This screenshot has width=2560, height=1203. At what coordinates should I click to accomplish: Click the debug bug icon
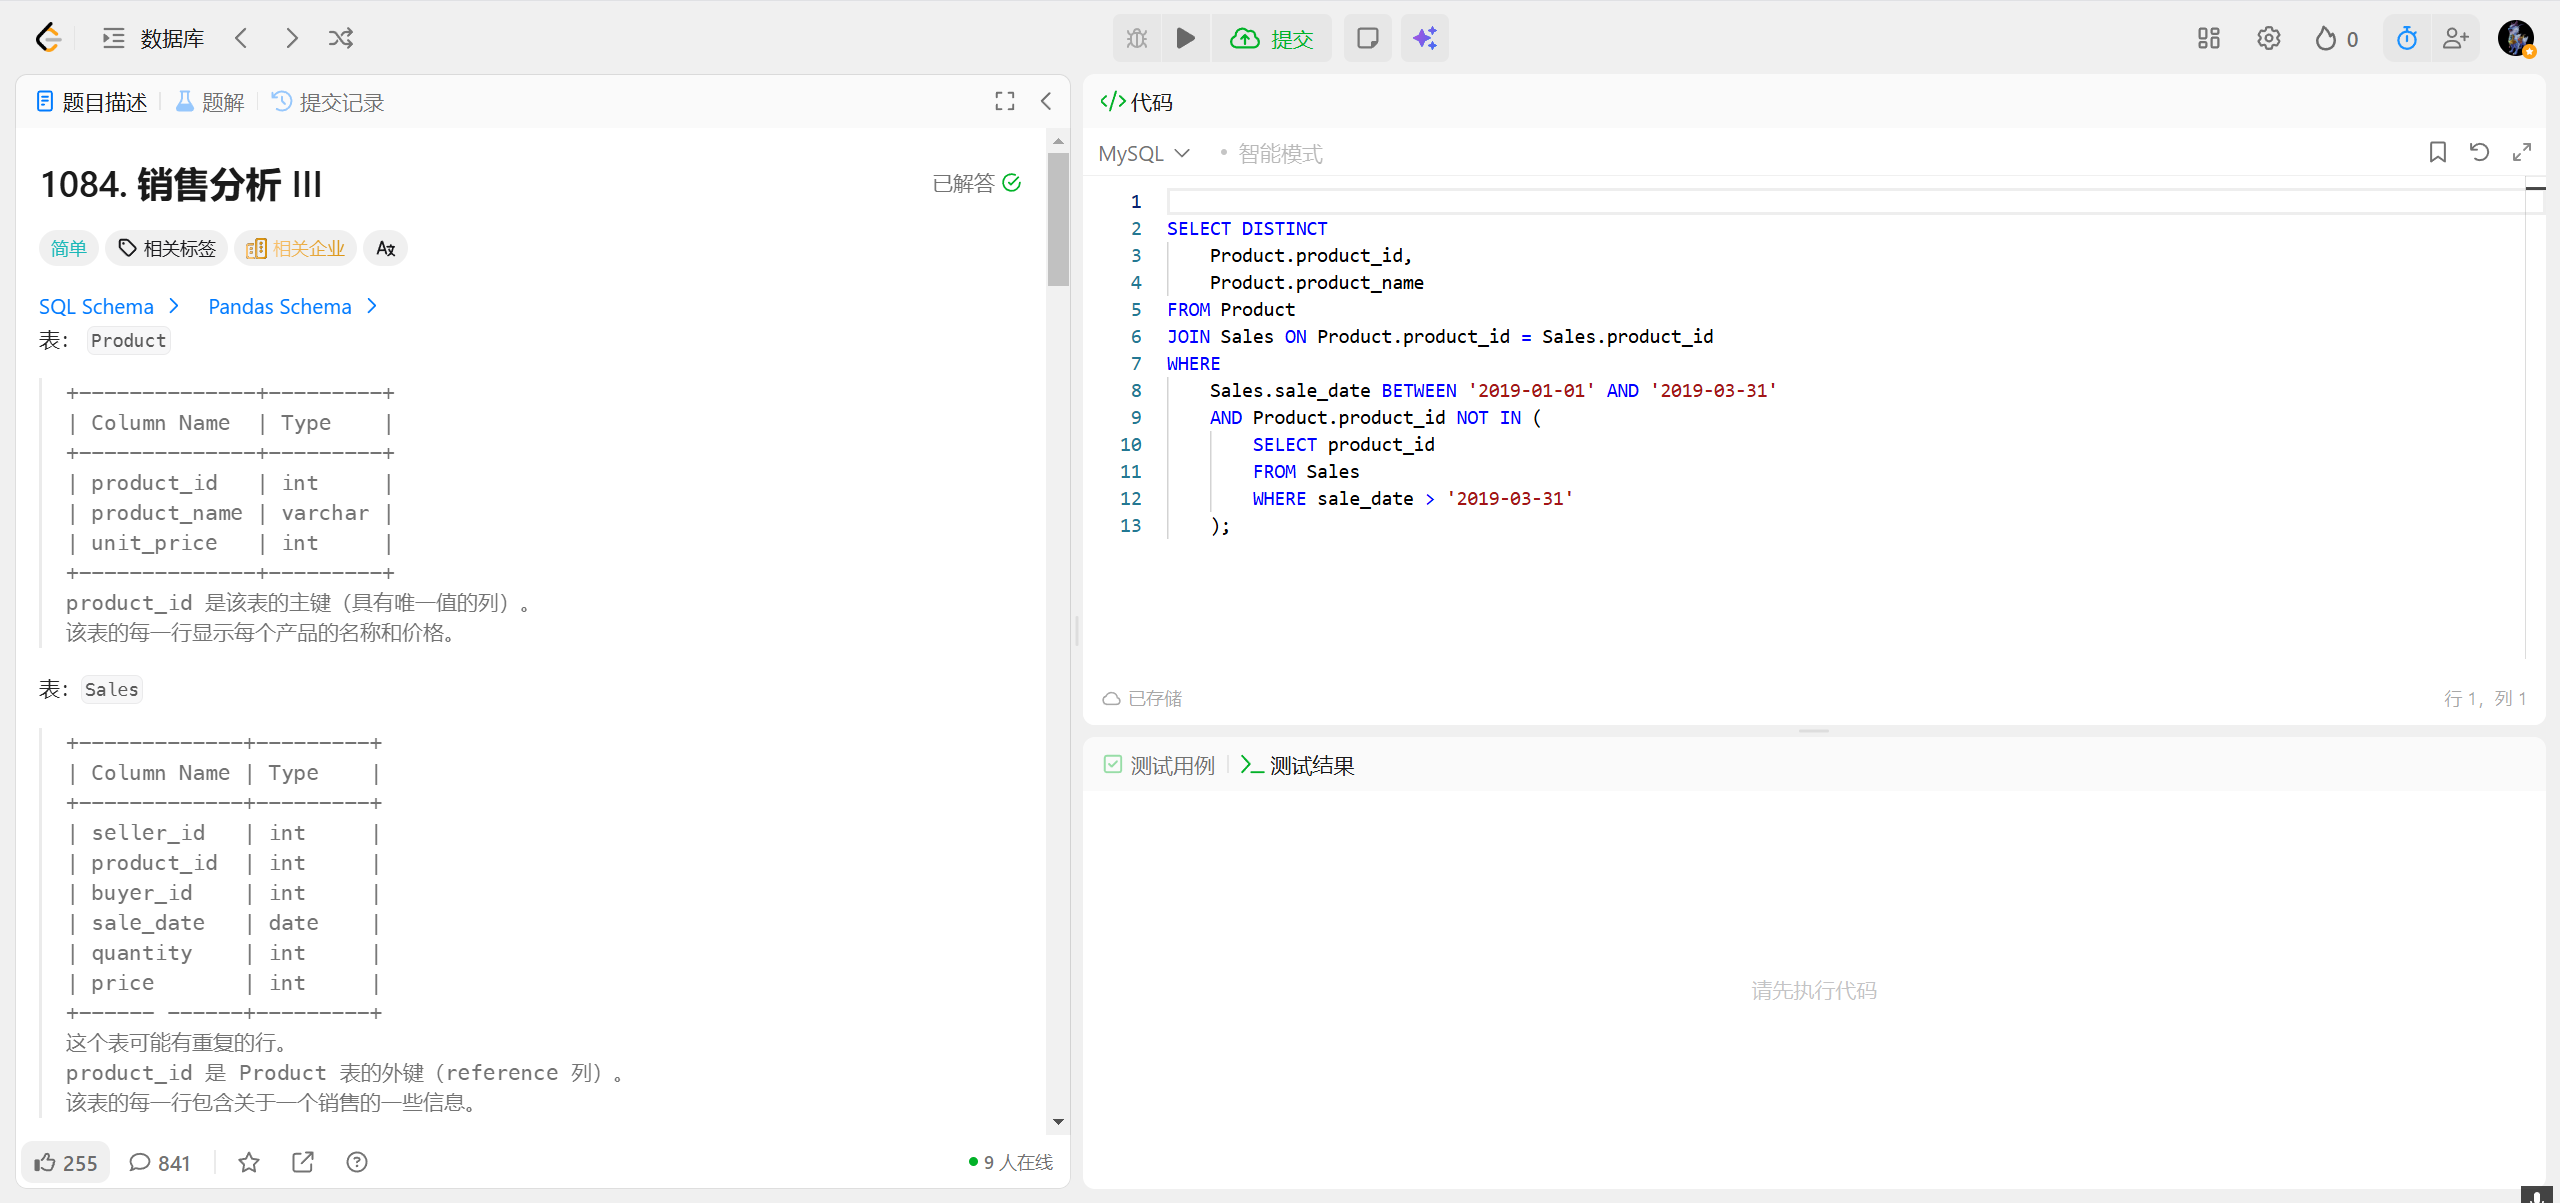1137,38
